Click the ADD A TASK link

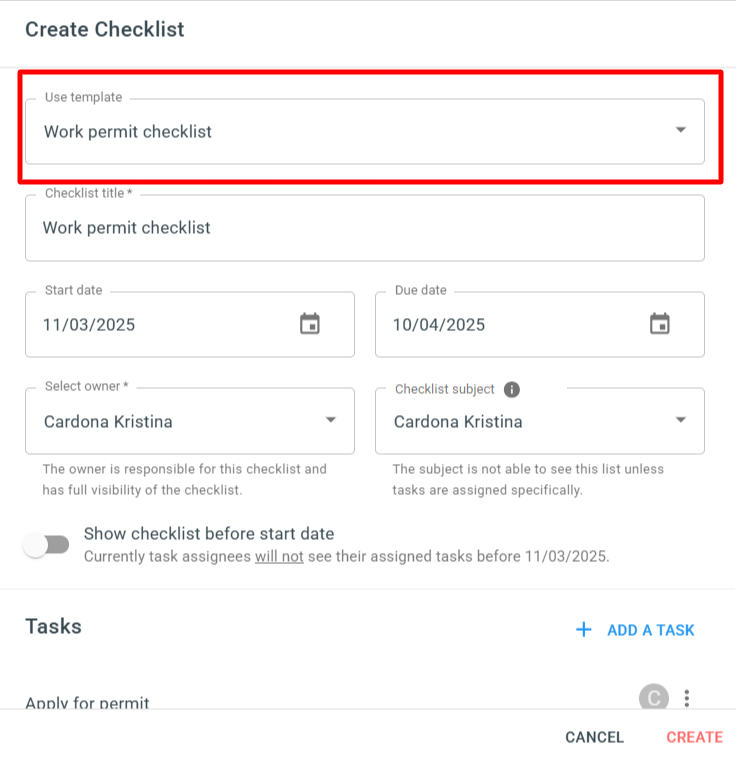pyautogui.click(x=651, y=630)
